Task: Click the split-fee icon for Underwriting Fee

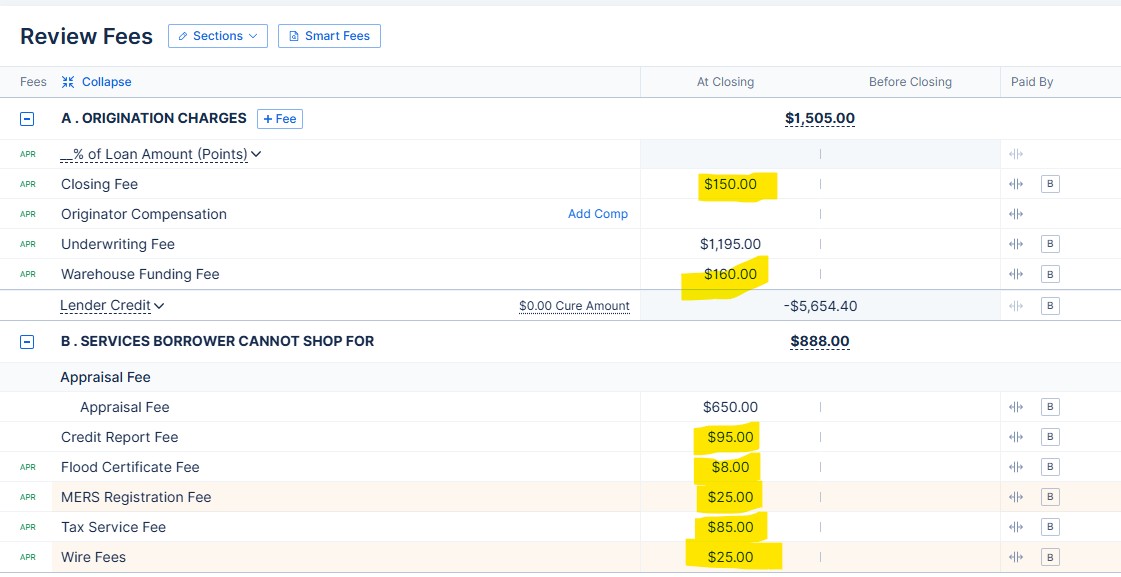Action: tap(1017, 244)
